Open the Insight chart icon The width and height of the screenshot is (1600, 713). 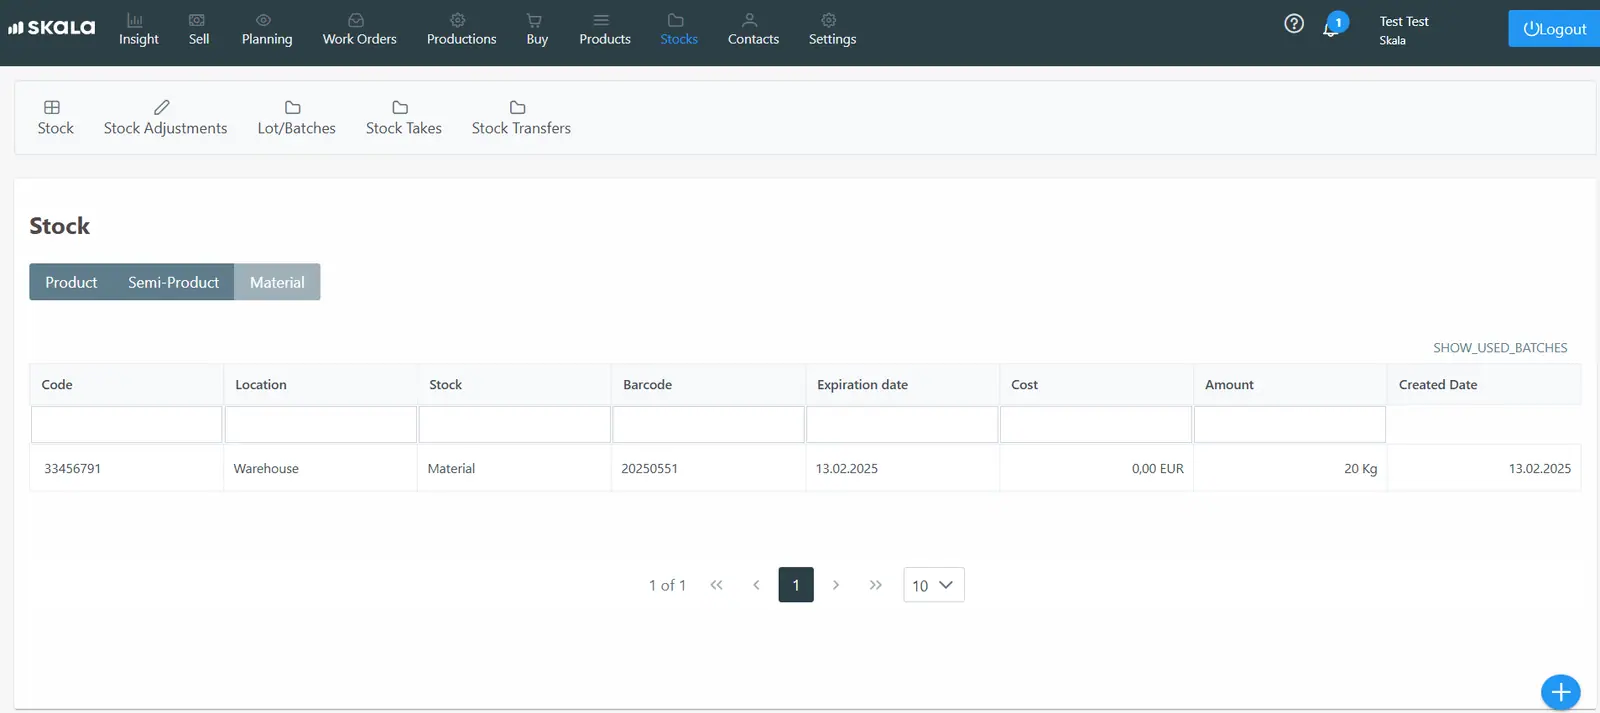click(x=135, y=20)
